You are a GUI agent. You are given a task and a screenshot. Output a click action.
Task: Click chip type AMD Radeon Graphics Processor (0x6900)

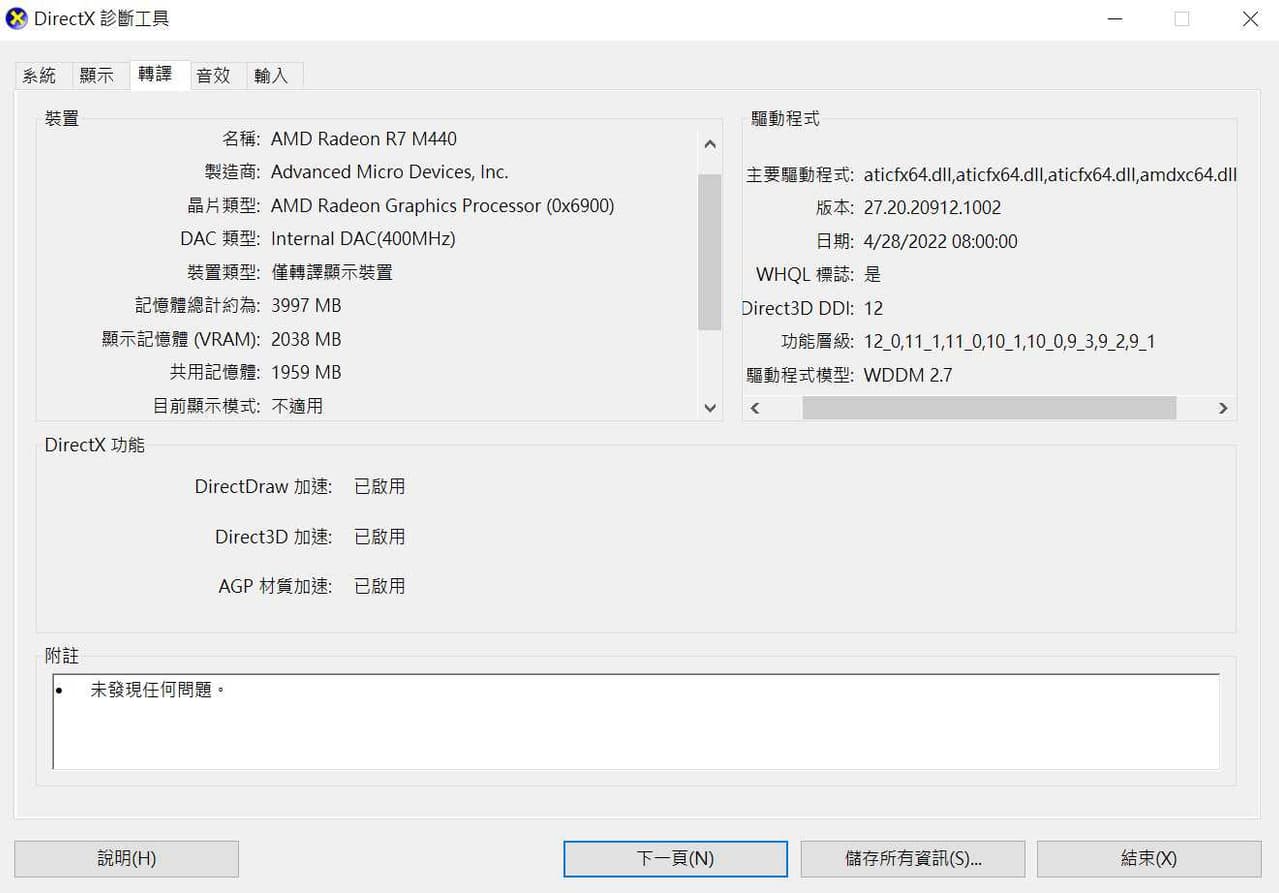click(443, 206)
